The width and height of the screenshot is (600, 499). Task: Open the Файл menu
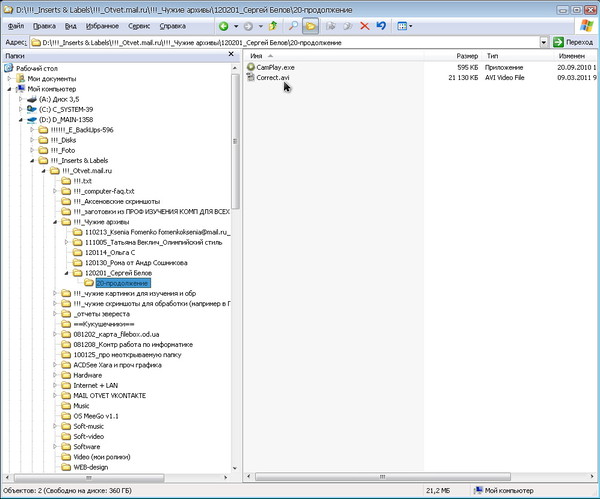(x=16, y=26)
